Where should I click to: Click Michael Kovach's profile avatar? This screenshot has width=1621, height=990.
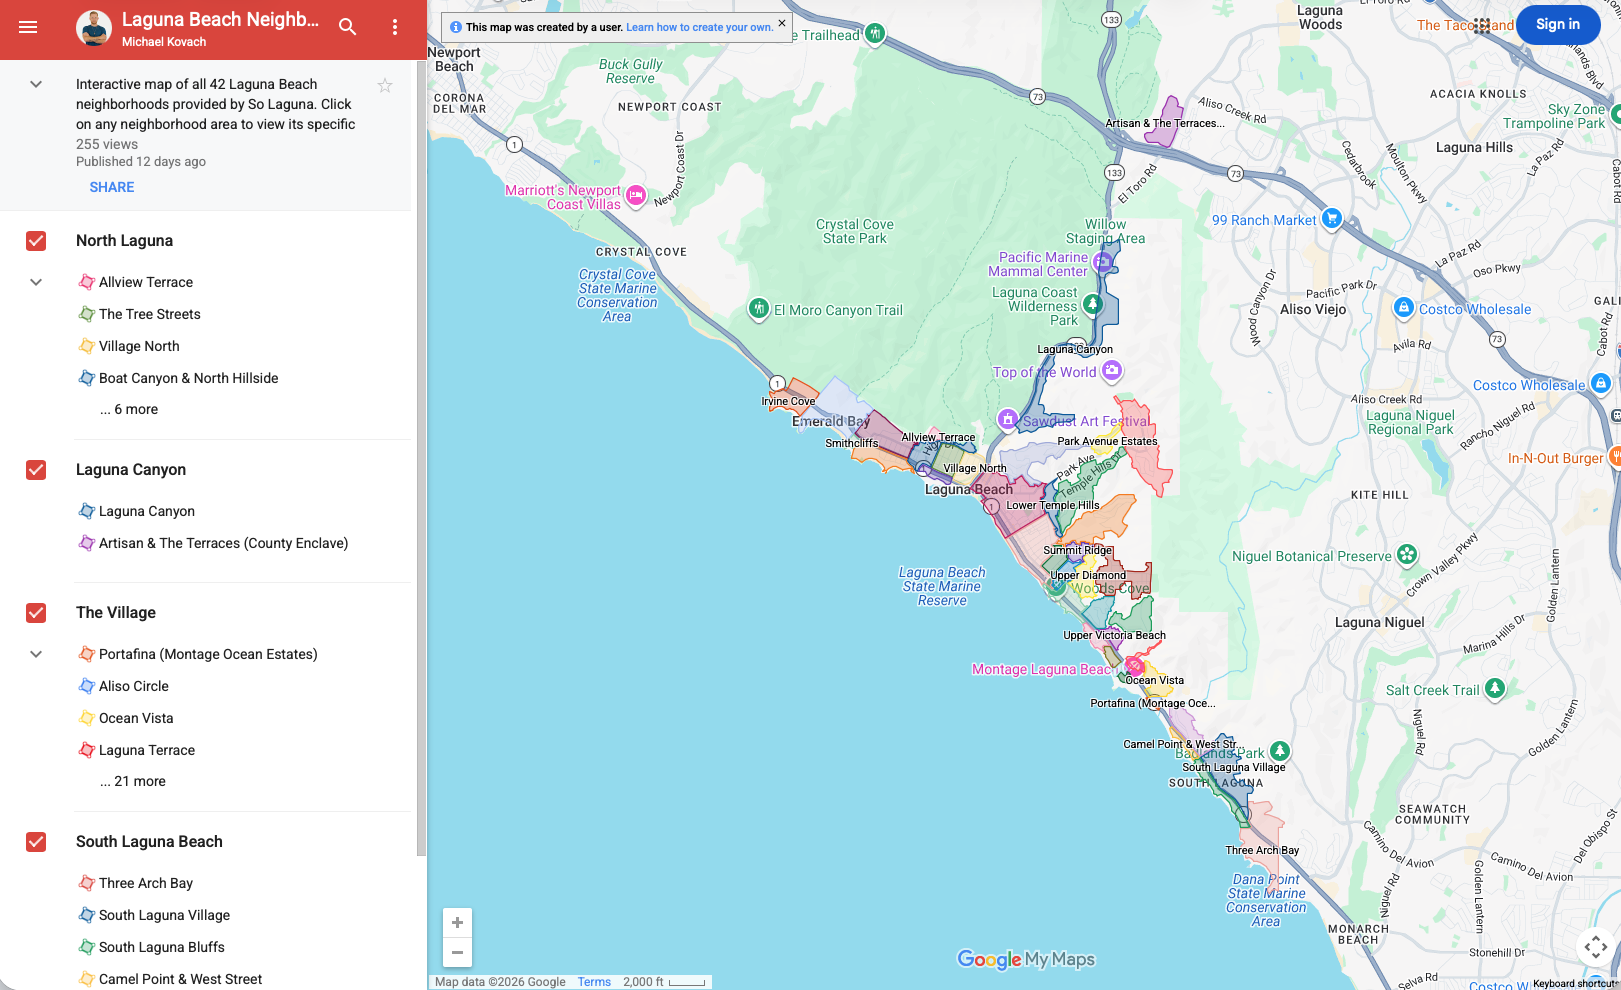coord(94,28)
